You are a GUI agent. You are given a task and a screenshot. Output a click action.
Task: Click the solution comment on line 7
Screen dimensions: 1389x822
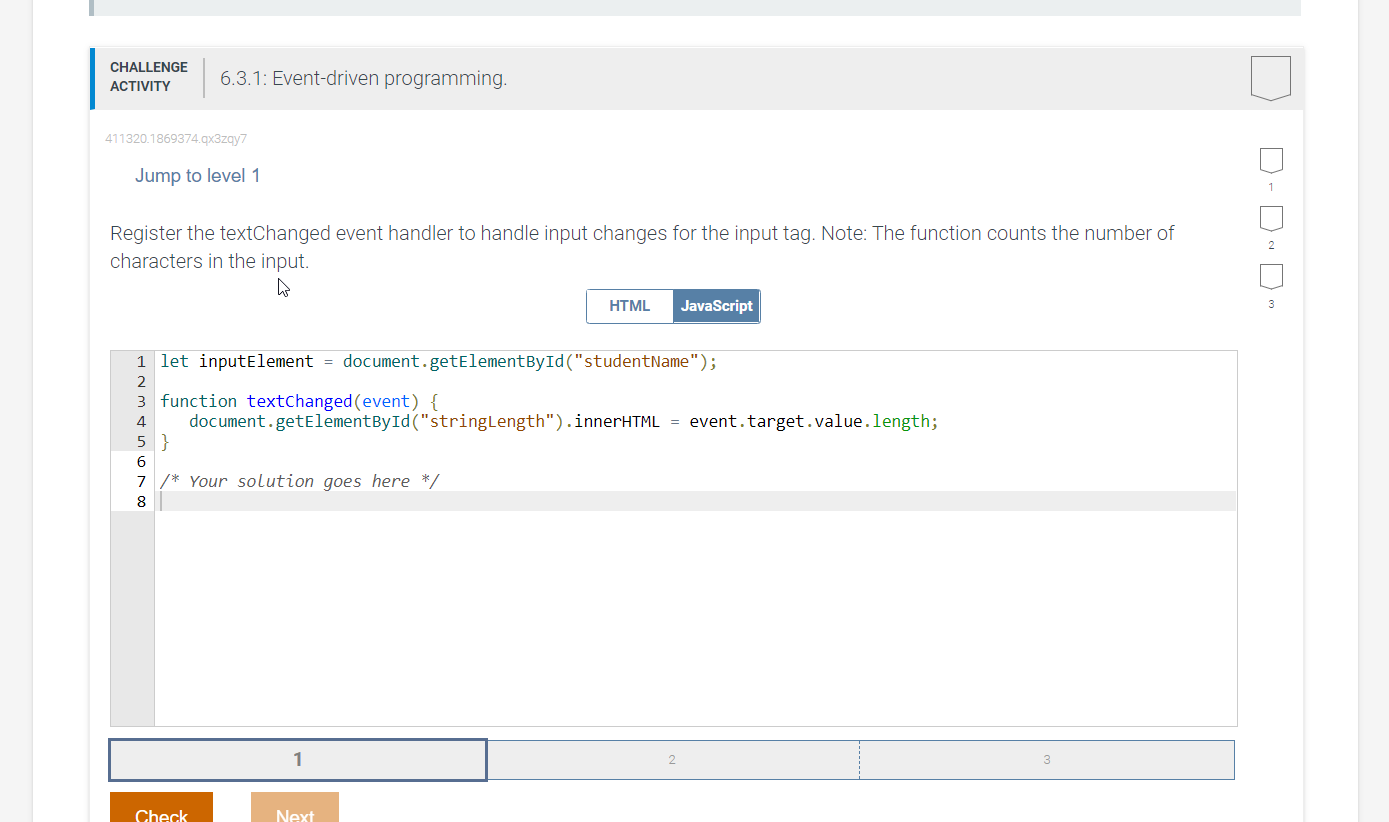(299, 481)
